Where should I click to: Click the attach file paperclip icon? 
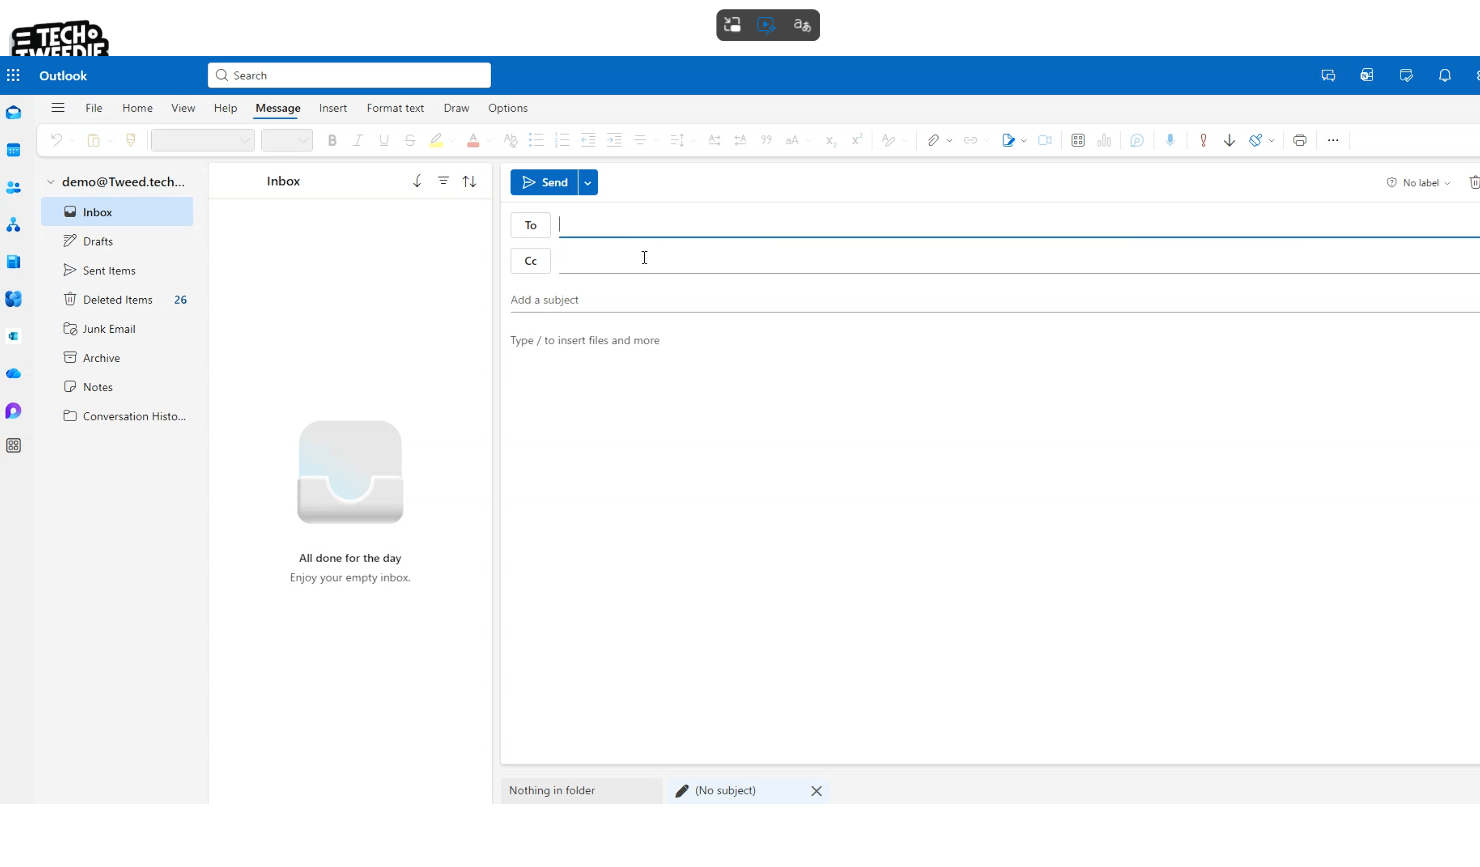(x=933, y=141)
